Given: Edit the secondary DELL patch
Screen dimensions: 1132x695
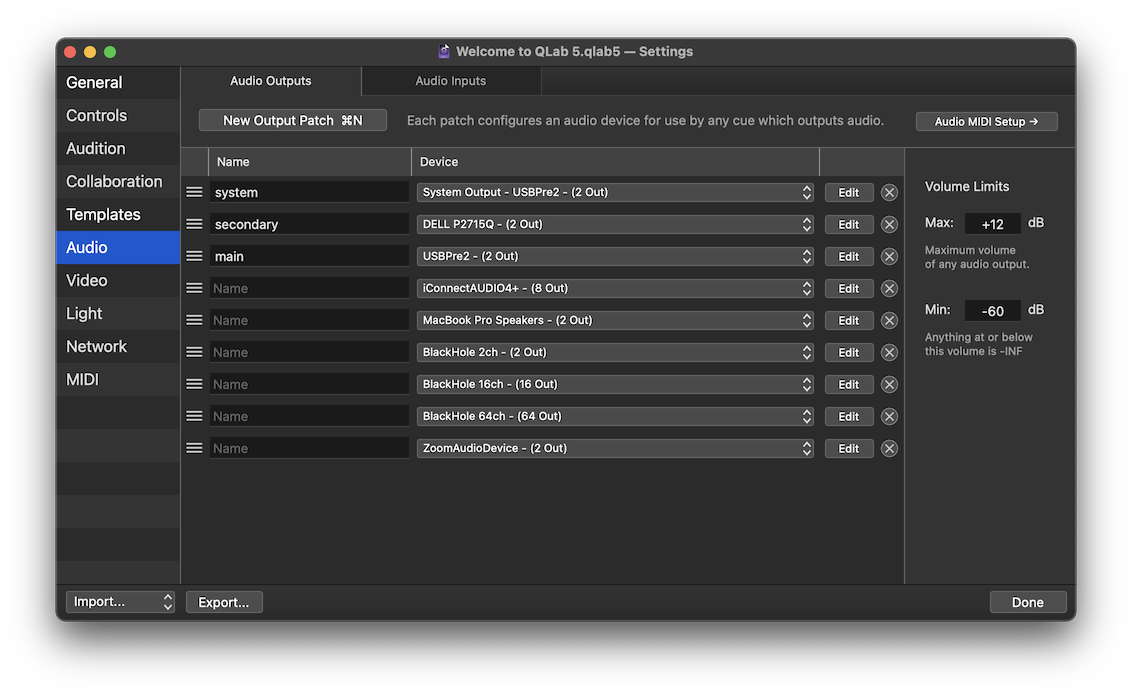Looking at the screenshot, I should coord(849,224).
